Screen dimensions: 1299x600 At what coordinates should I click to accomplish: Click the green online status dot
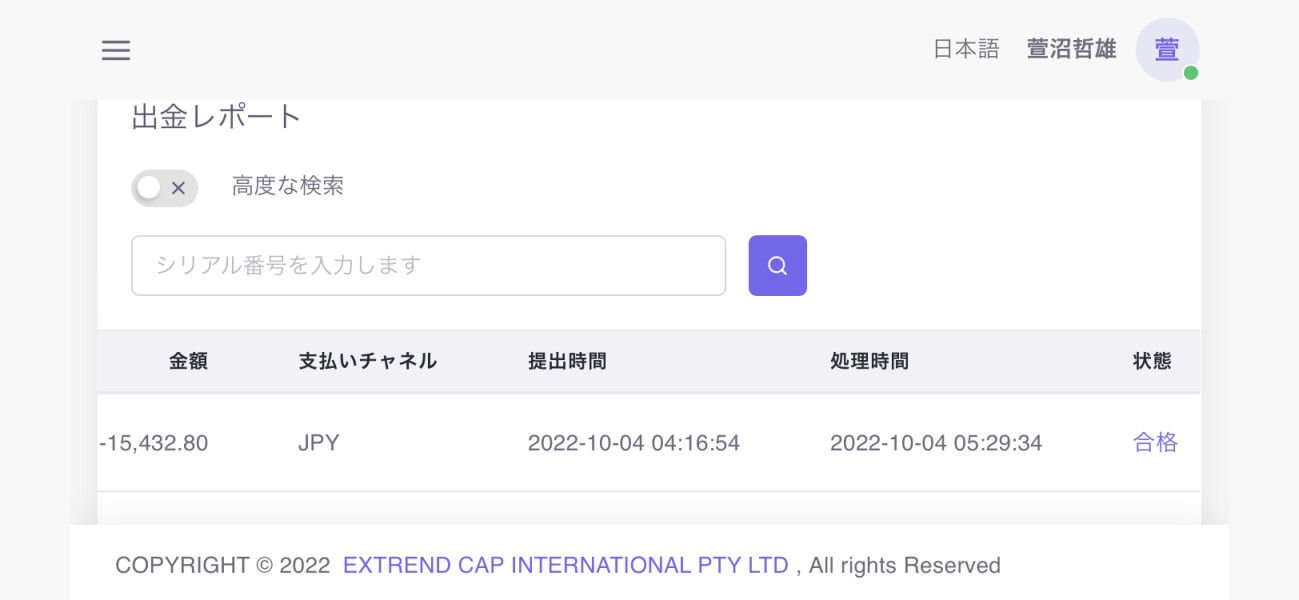[1191, 73]
